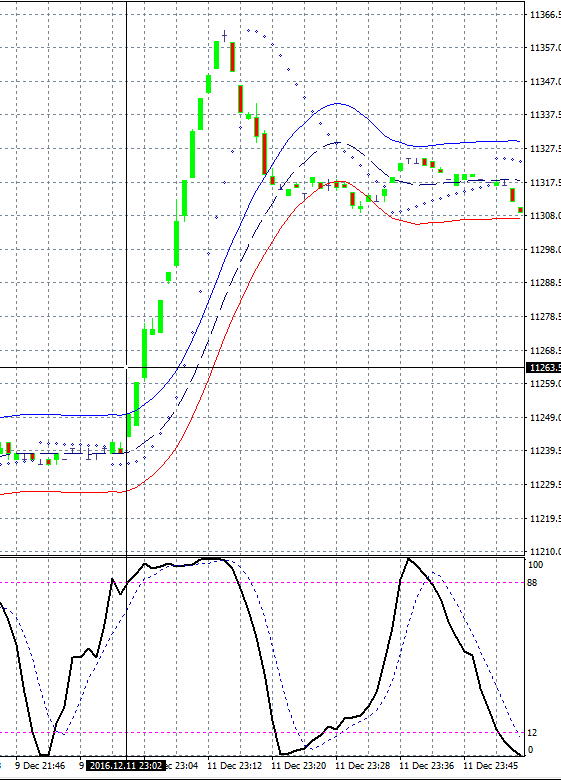The image size is (561, 780).
Task: Select the 11229 price scale value
Action: pos(545,485)
